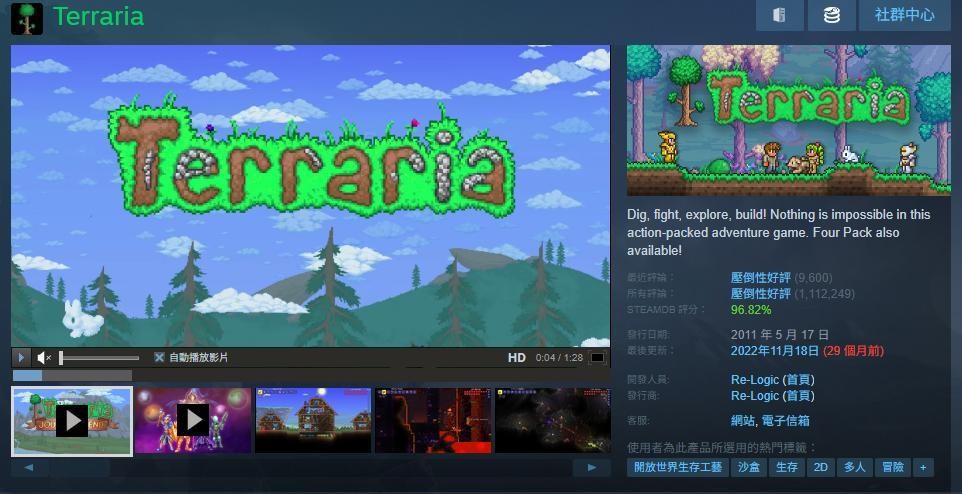
Task: Open publisher Re-Logic link
Action: point(755,396)
